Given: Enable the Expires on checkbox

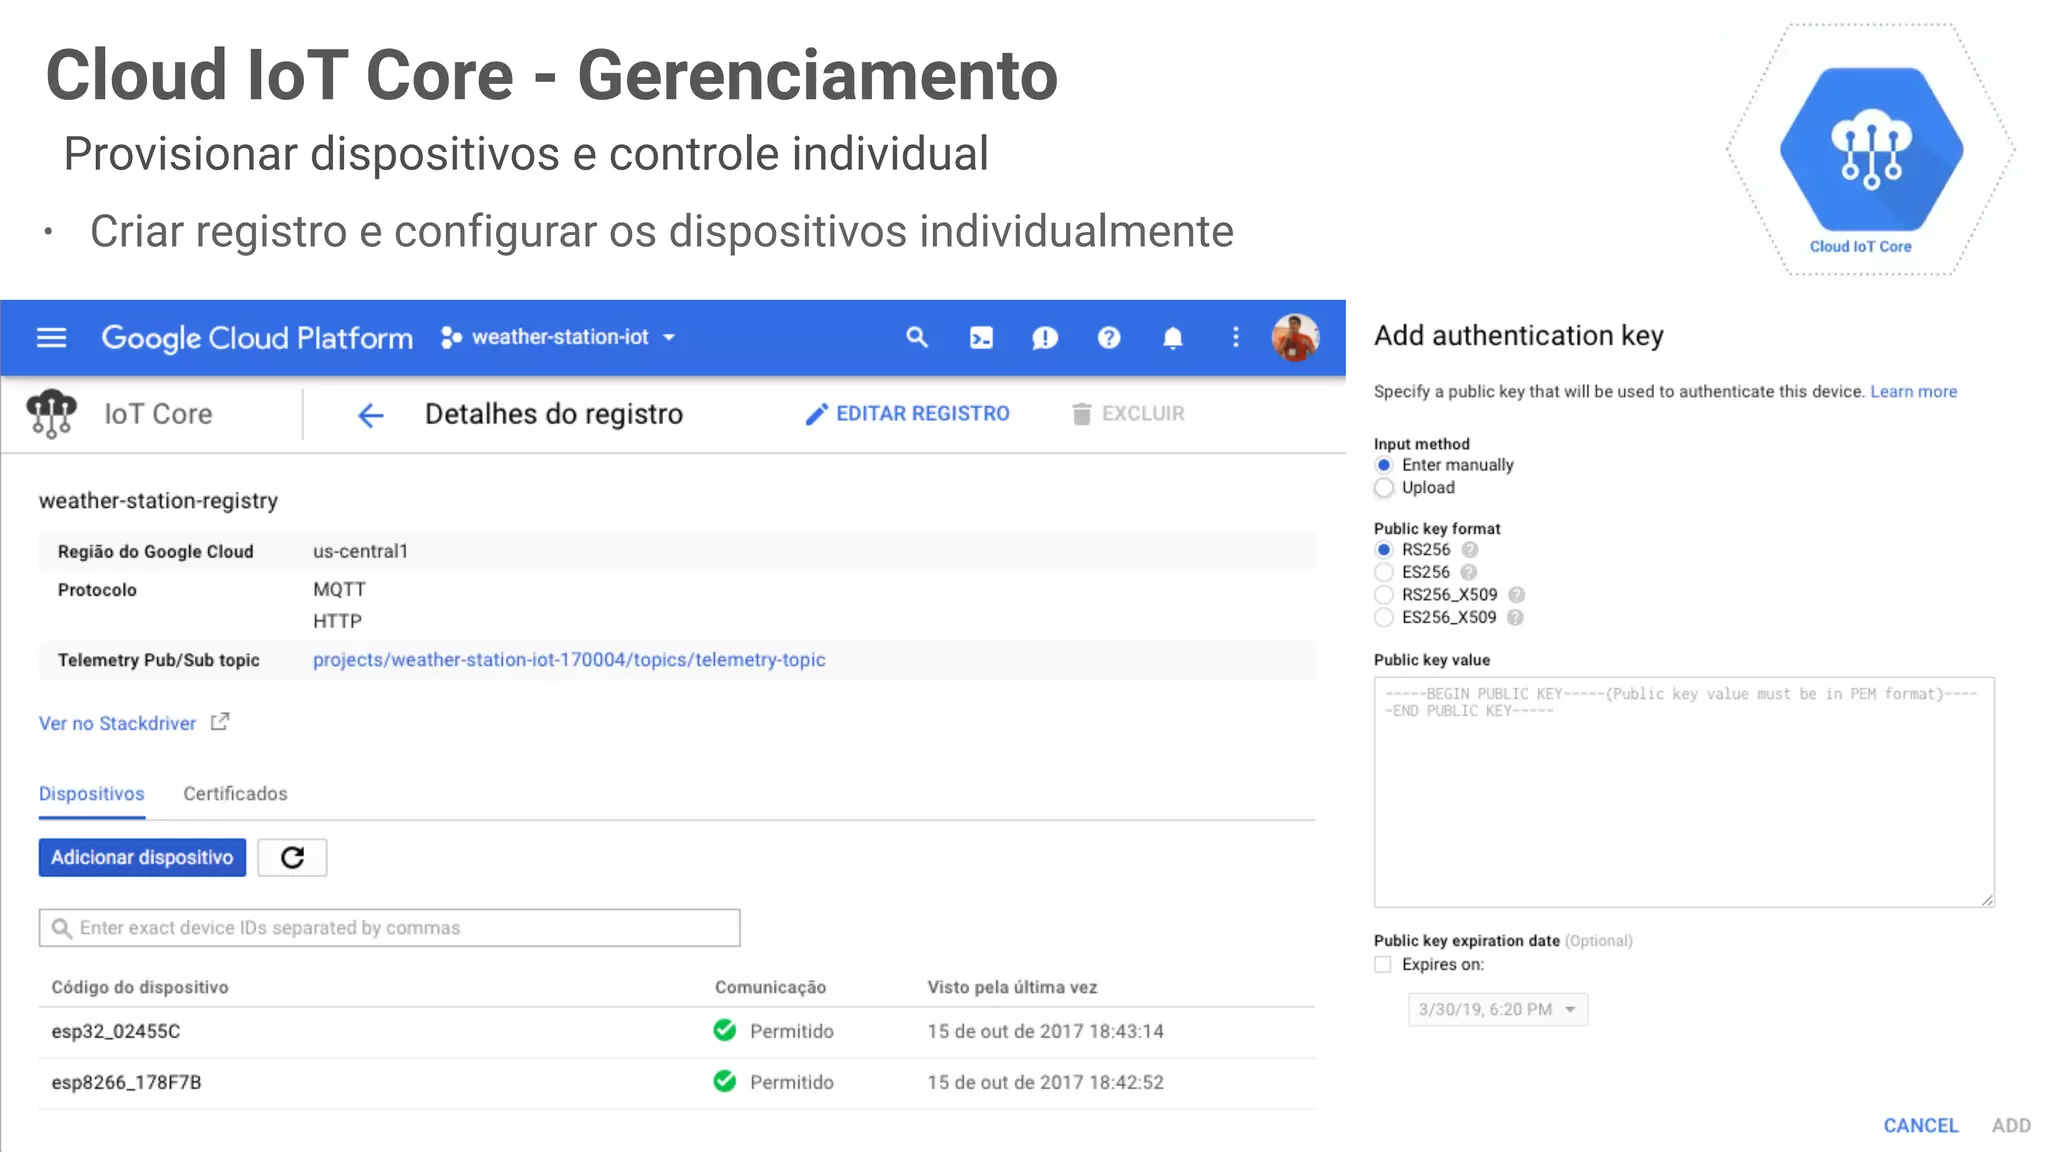Looking at the screenshot, I should [1383, 965].
